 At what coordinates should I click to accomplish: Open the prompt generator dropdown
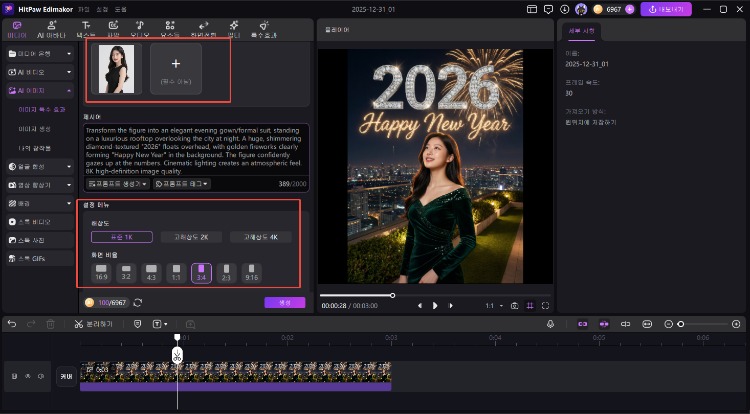(x=118, y=184)
